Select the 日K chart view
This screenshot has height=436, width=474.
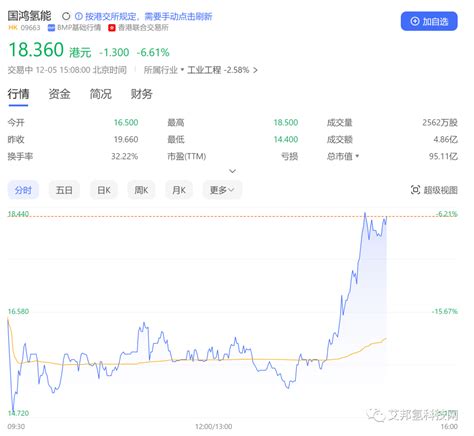(x=104, y=190)
